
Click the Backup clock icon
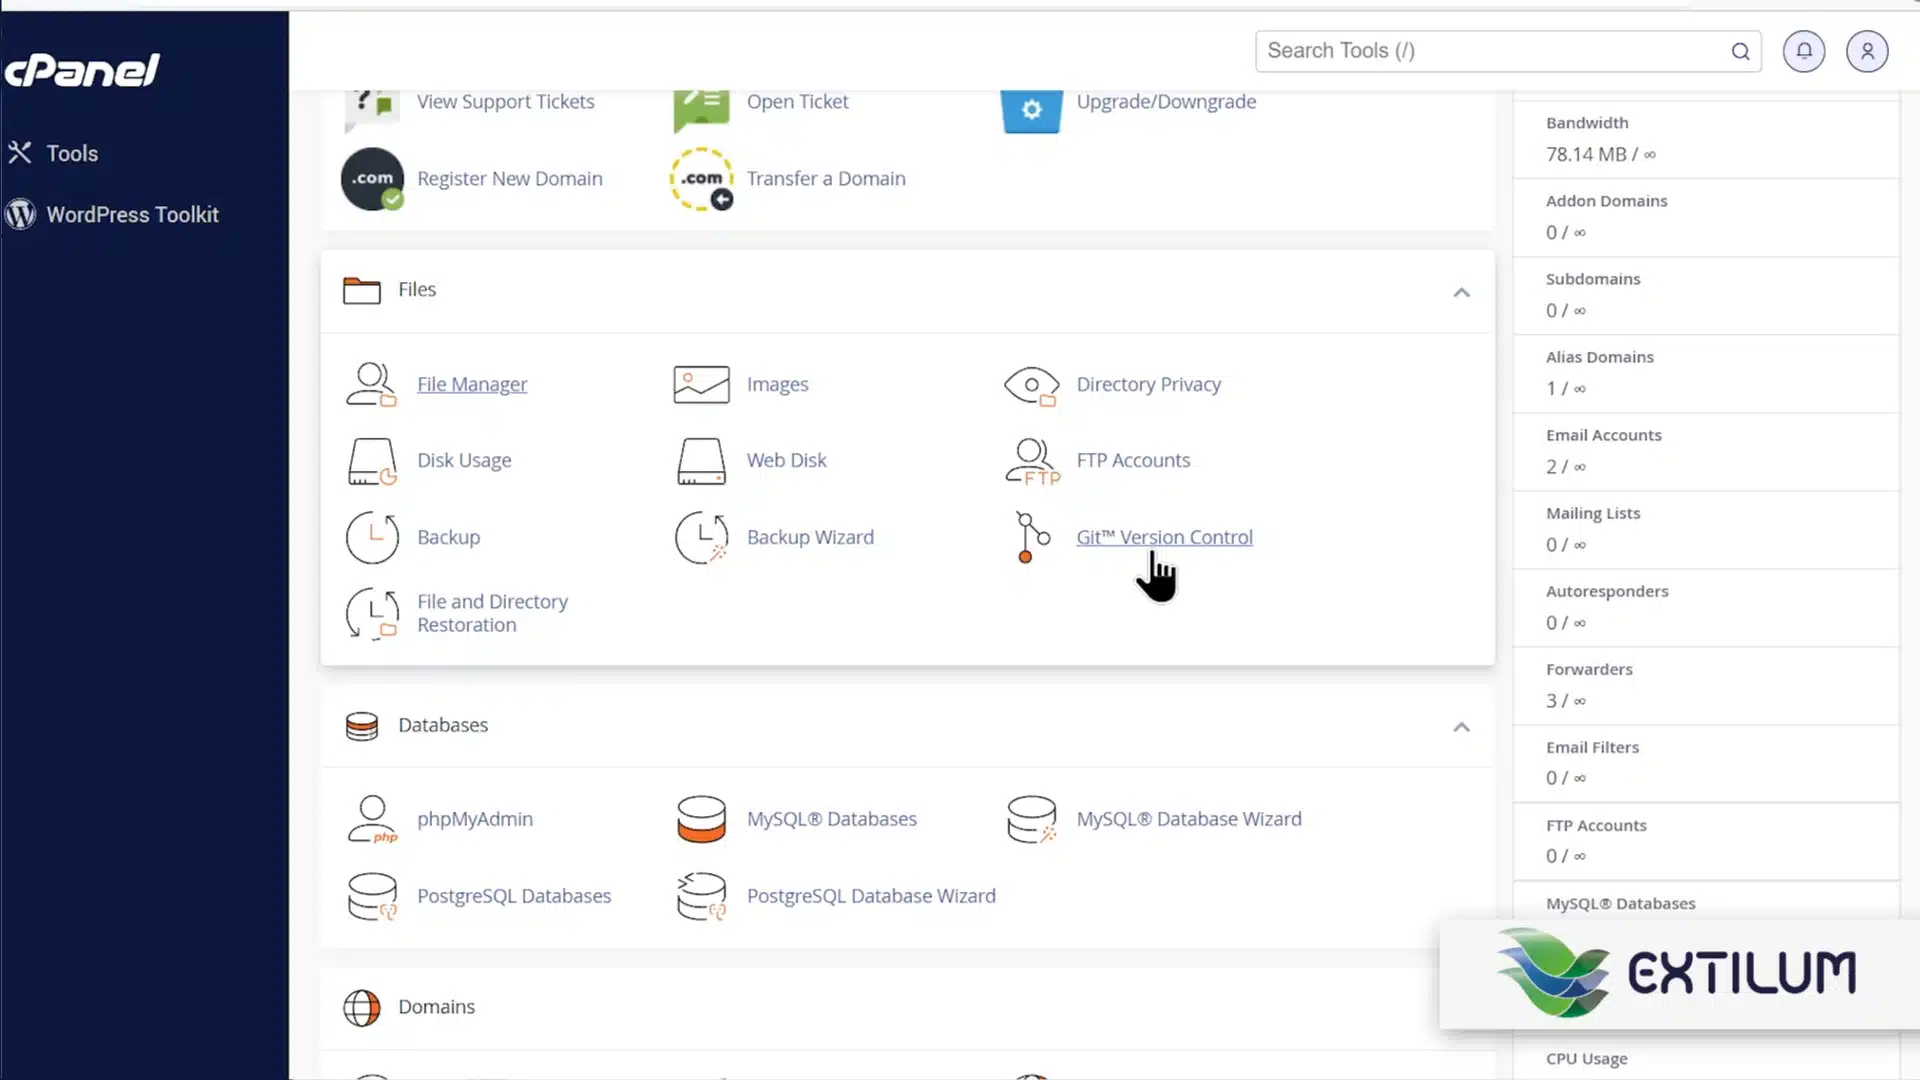(x=372, y=538)
